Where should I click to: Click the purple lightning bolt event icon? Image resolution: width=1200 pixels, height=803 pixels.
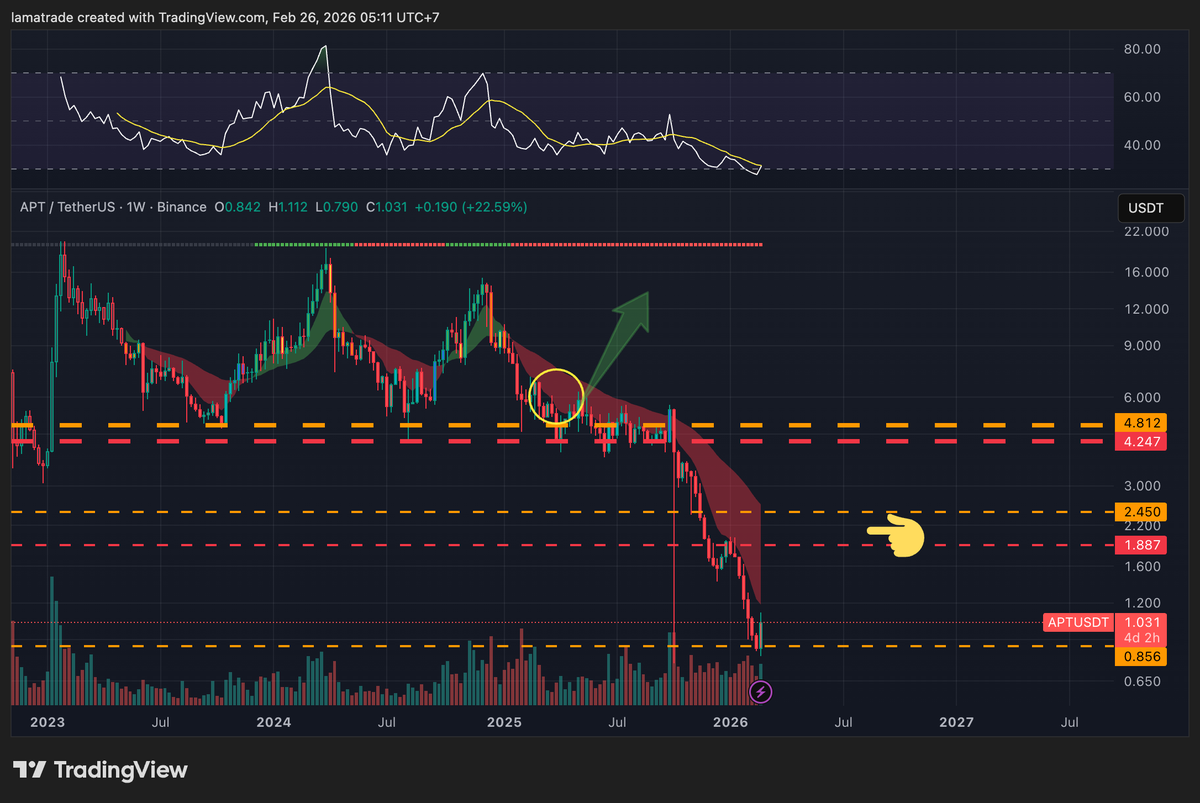(761, 690)
